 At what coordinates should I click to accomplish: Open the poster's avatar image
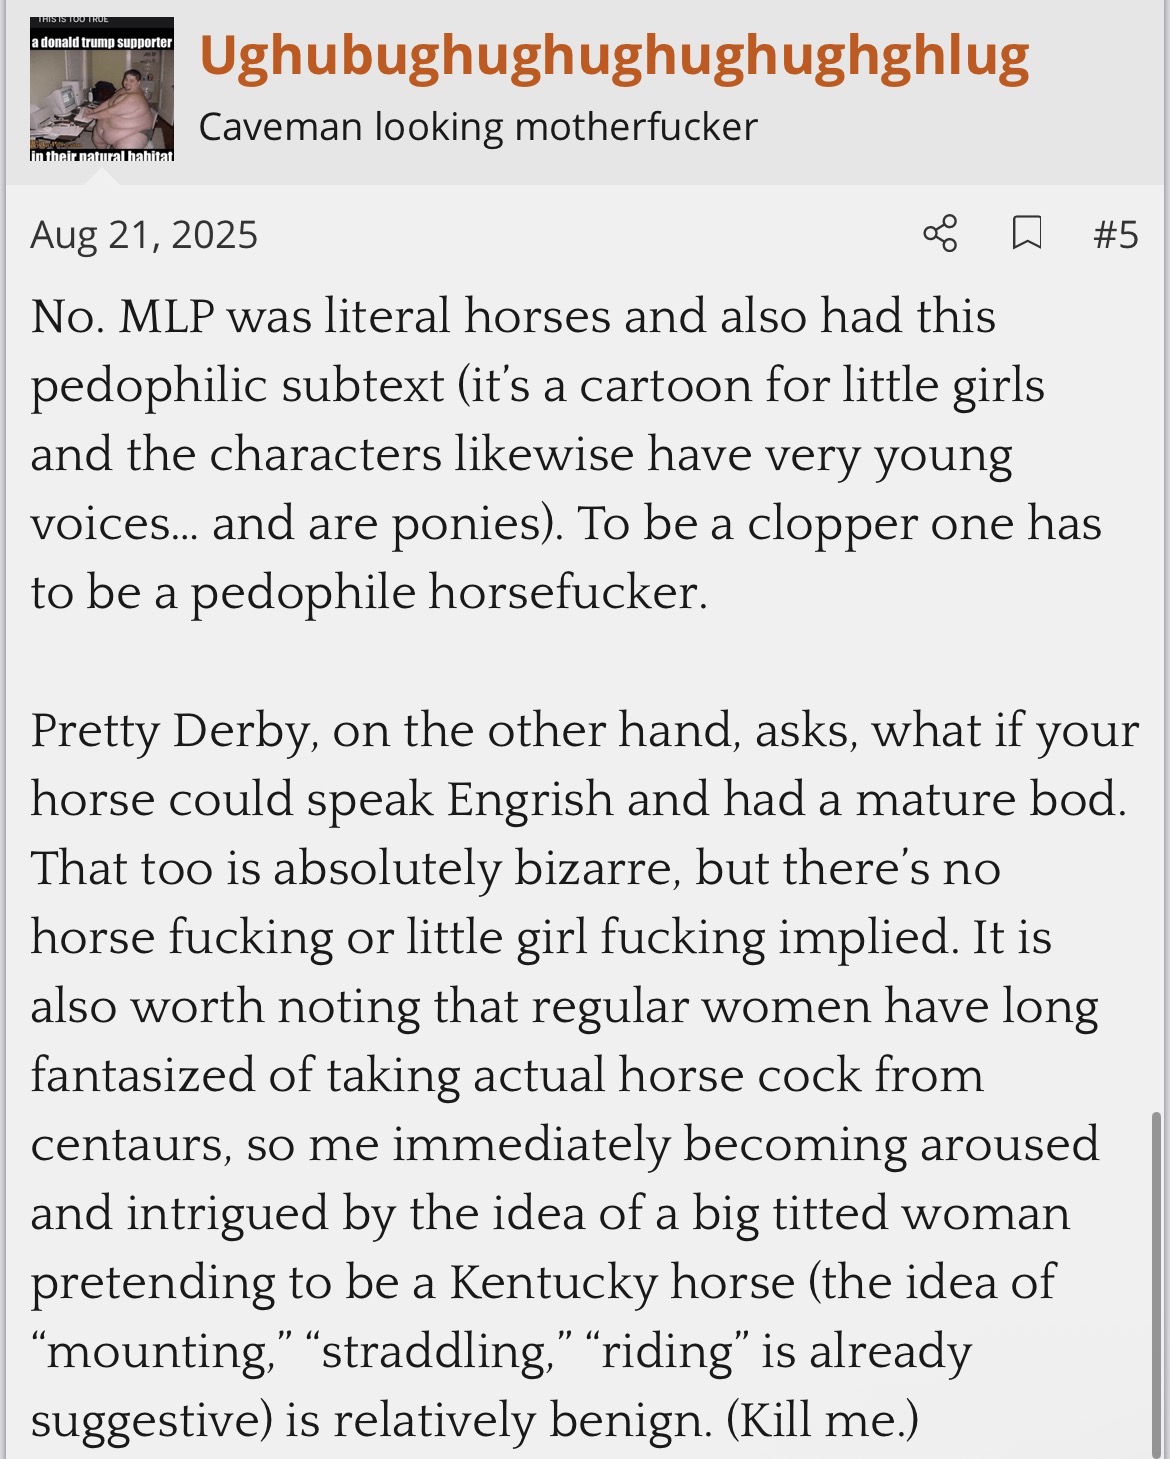point(102,89)
